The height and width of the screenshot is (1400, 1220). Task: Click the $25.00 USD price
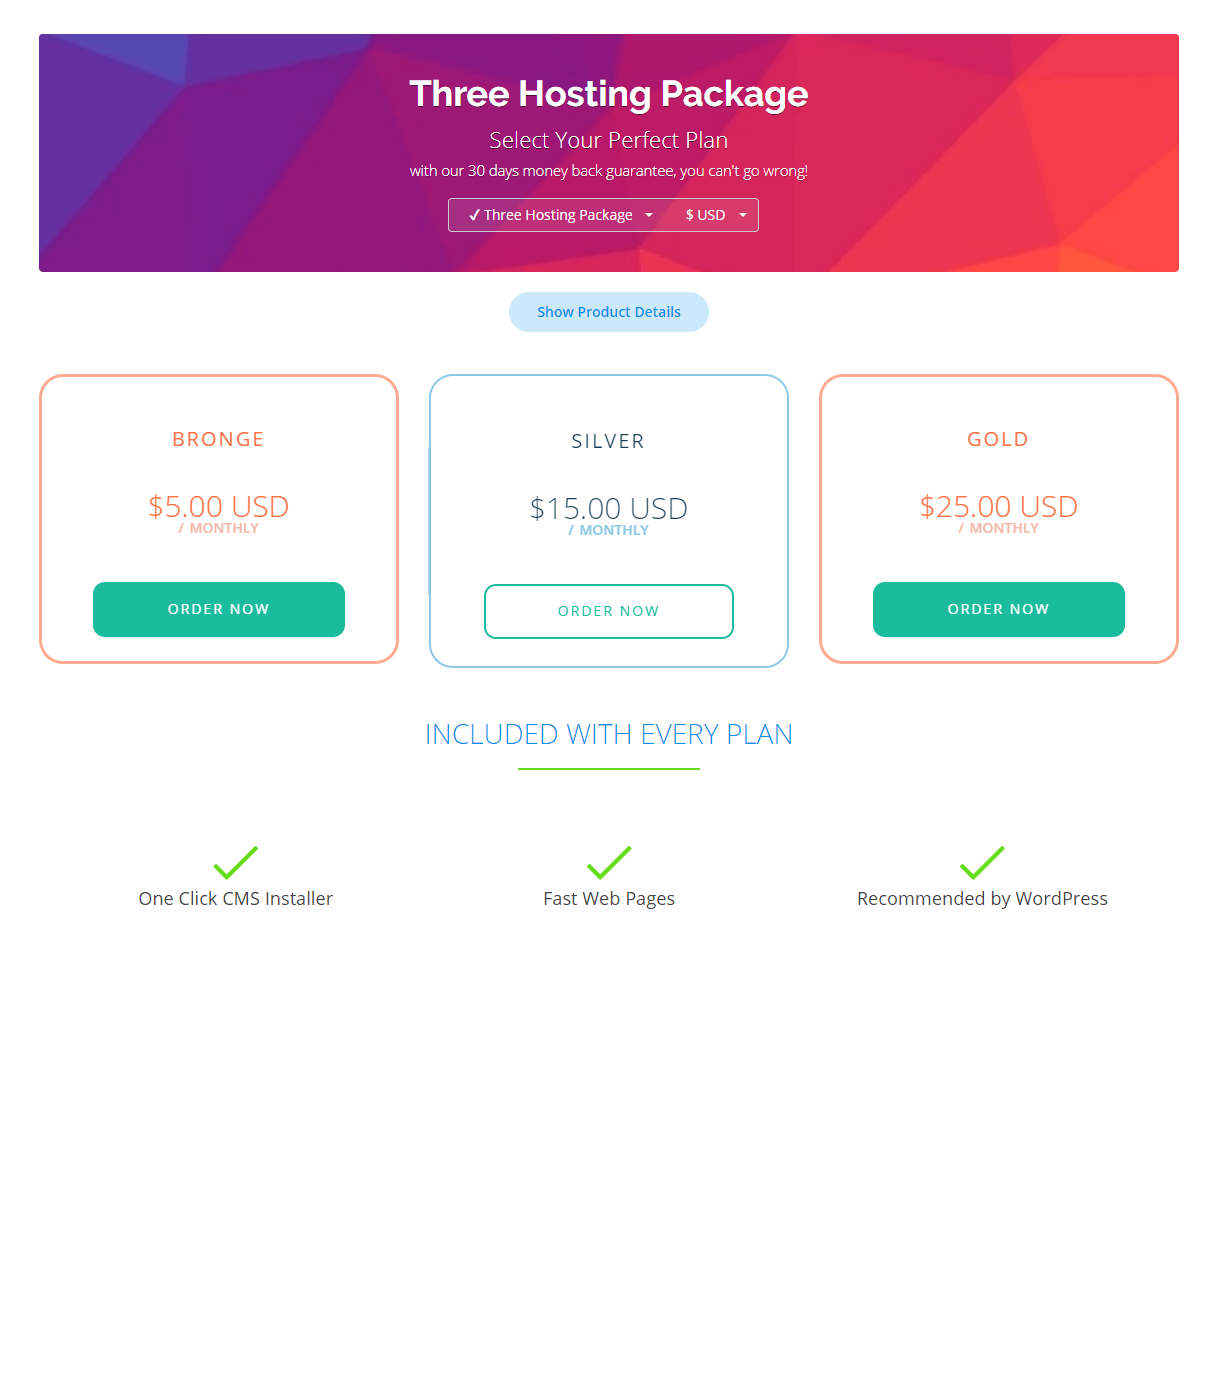pos(999,507)
